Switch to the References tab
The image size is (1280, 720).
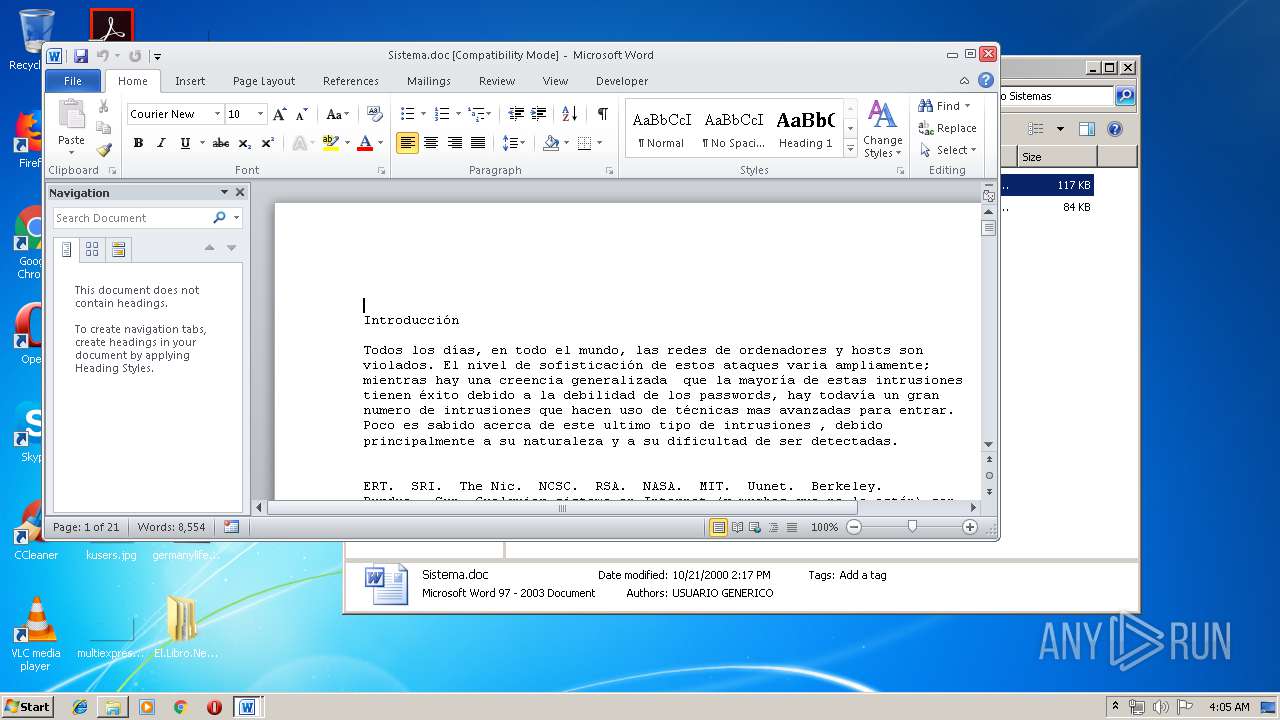[351, 81]
